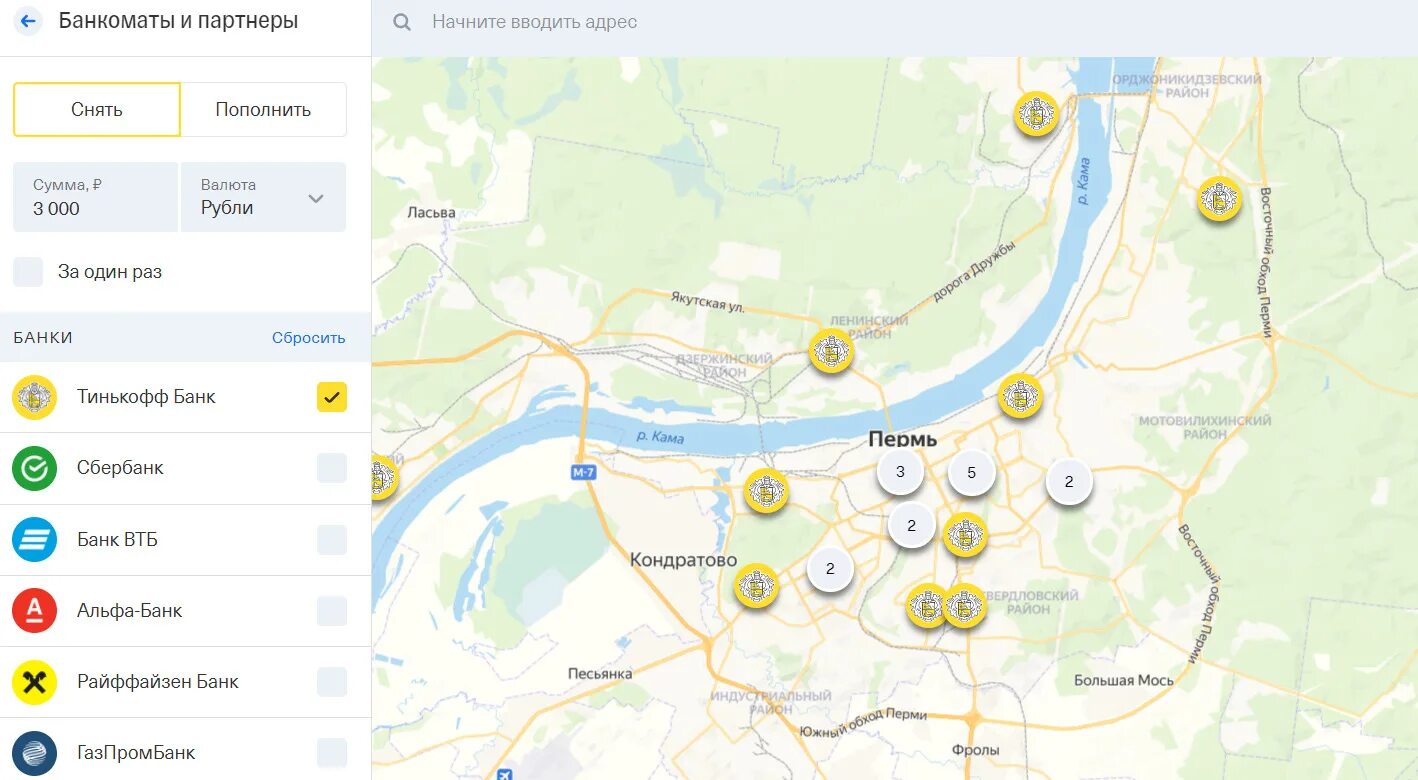Expand the cluster of 5 ATMs
Viewport: 1418px width, 780px height.
coord(971,473)
